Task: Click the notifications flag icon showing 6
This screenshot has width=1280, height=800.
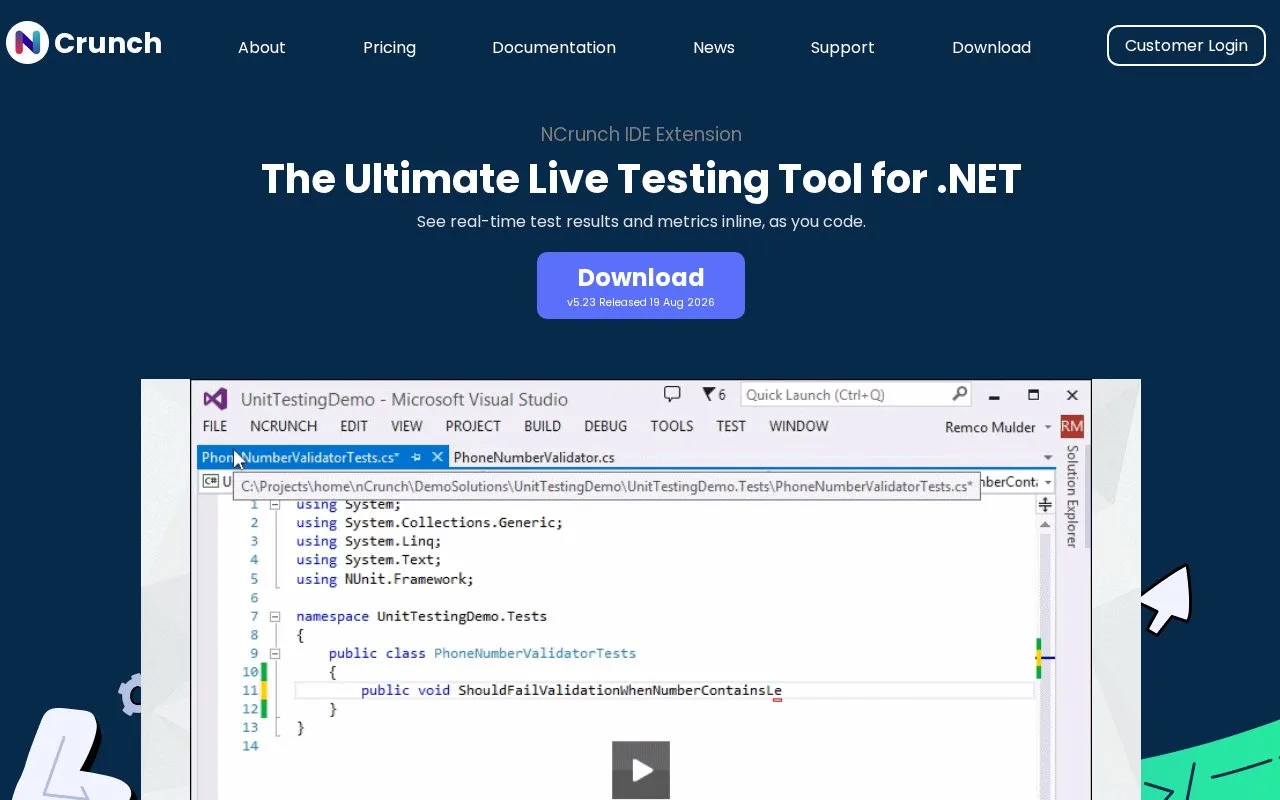Action: [x=714, y=394]
